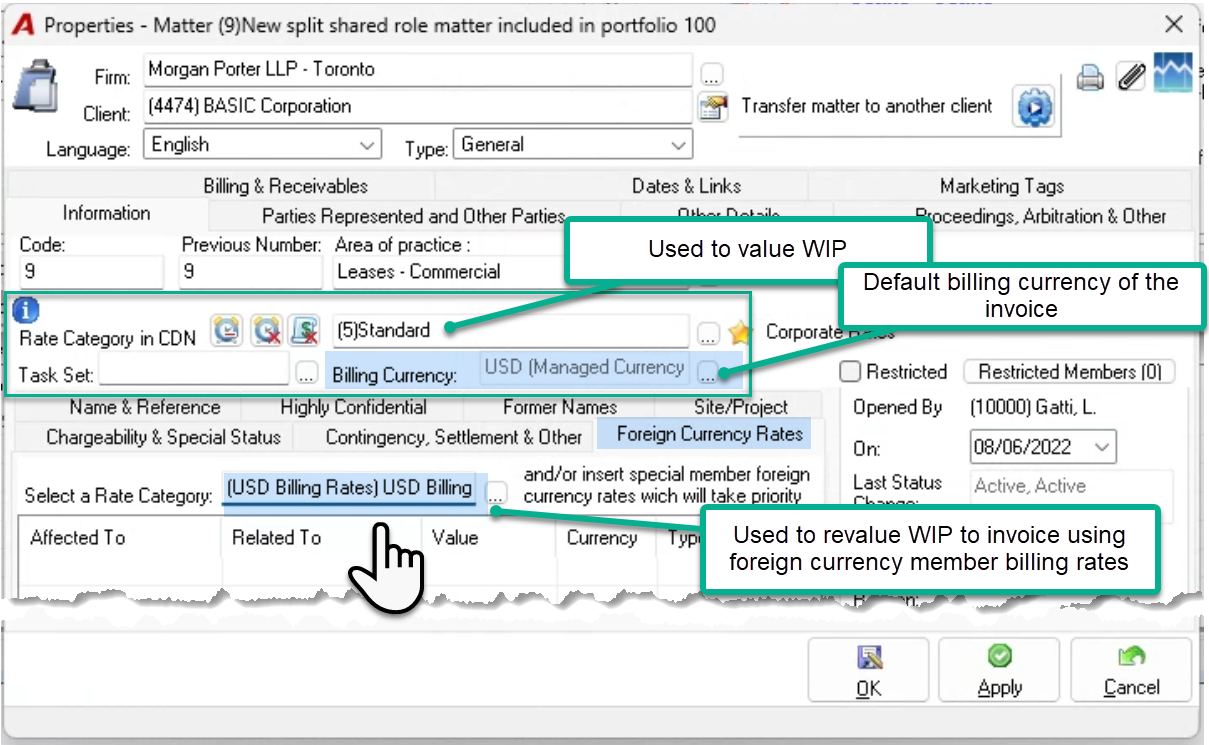Viewport: 1209px width, 745px height.
Task: Click into the Code input field
Action: (90, 272)
